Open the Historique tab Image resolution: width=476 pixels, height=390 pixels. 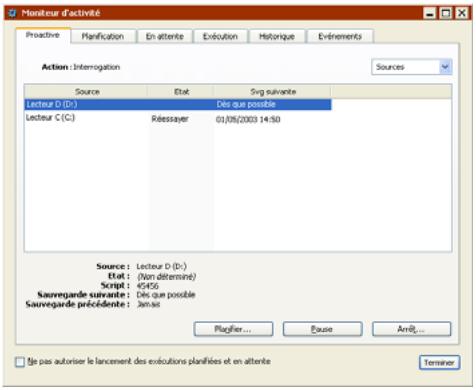(277, 36)
